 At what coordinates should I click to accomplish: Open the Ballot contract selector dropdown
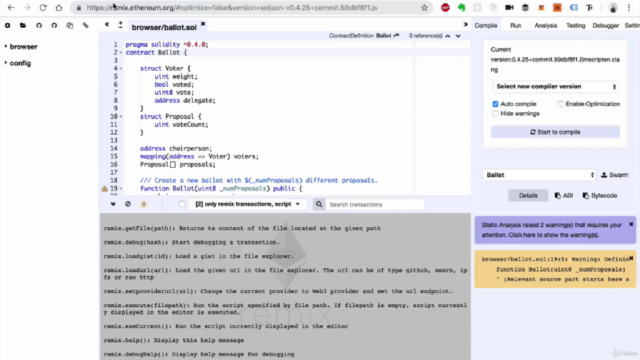[539, 175]
